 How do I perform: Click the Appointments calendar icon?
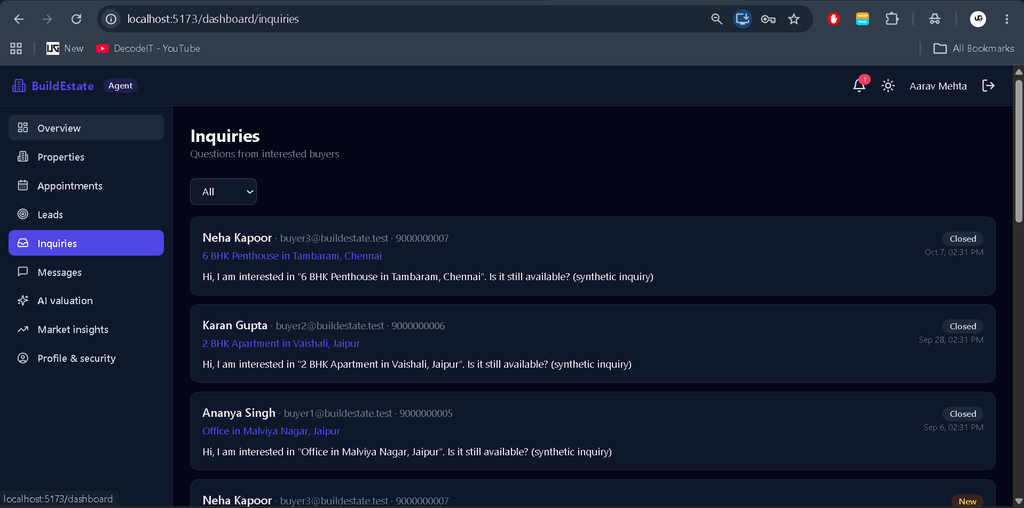point(23,185)
